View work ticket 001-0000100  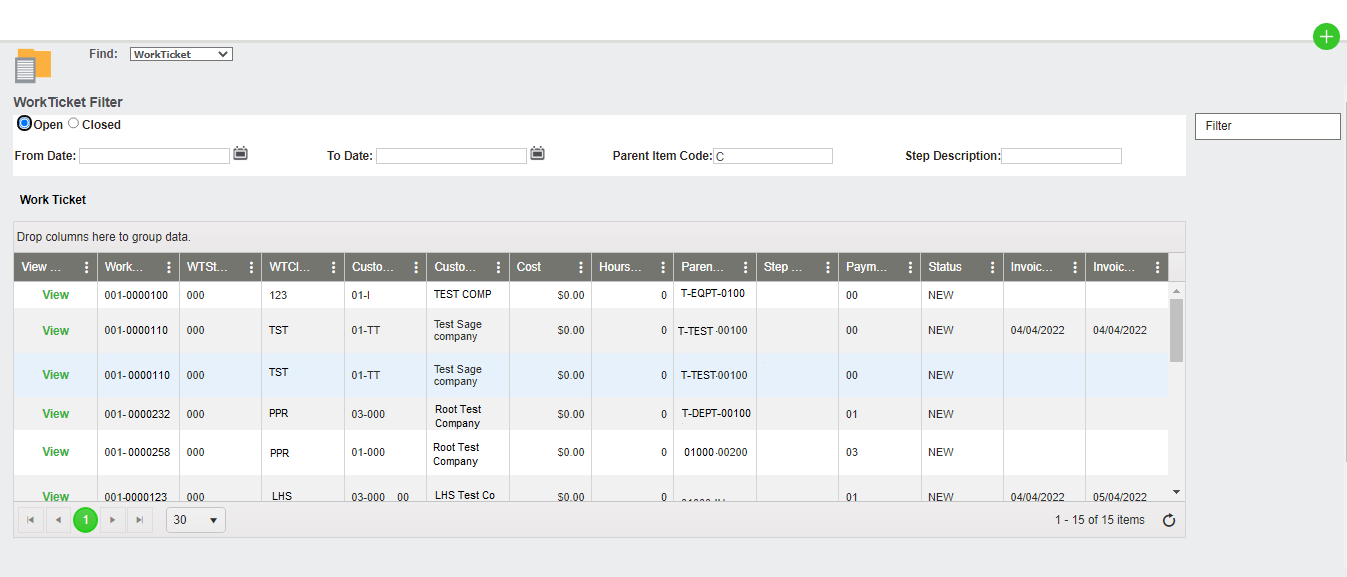(x=55, y=294)
